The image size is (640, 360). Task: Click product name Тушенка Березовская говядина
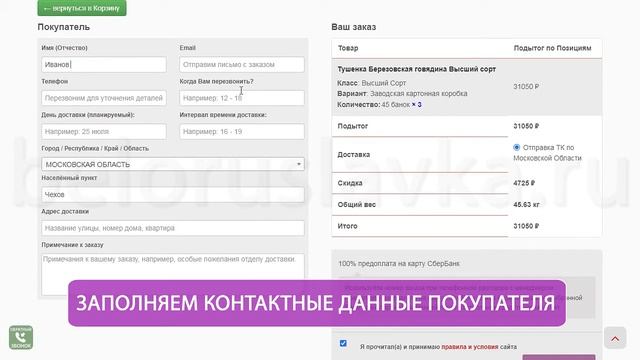pyautogui.click(x=417, y=69)
